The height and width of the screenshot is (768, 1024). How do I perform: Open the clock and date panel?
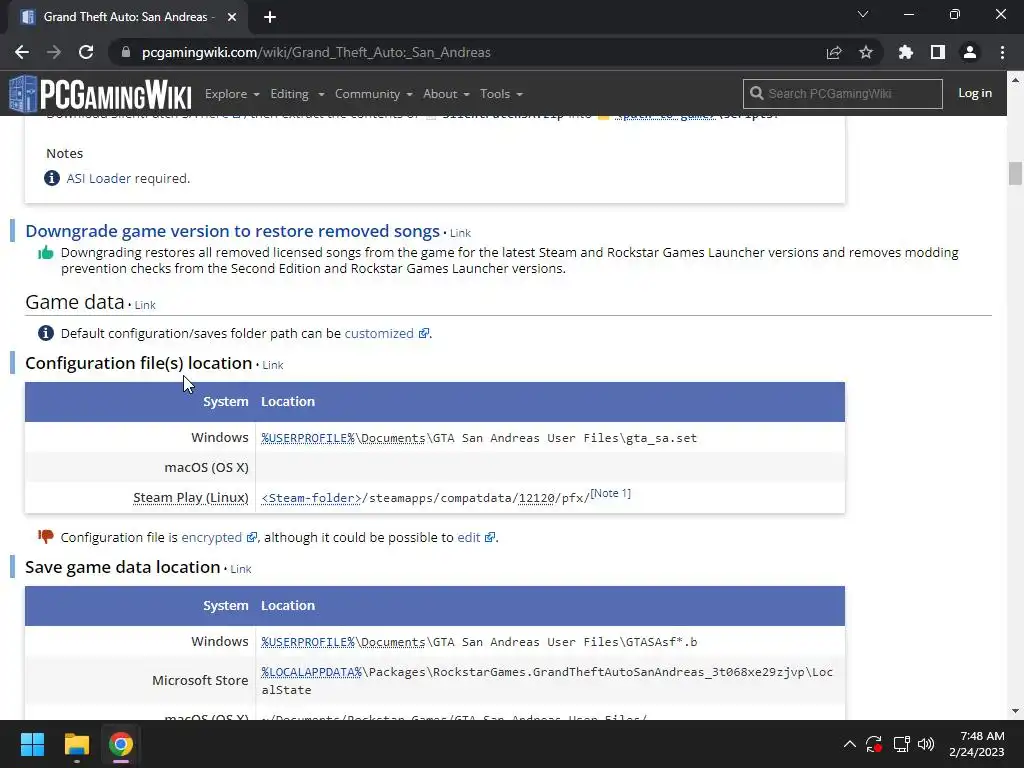click(x=976, y=744)
